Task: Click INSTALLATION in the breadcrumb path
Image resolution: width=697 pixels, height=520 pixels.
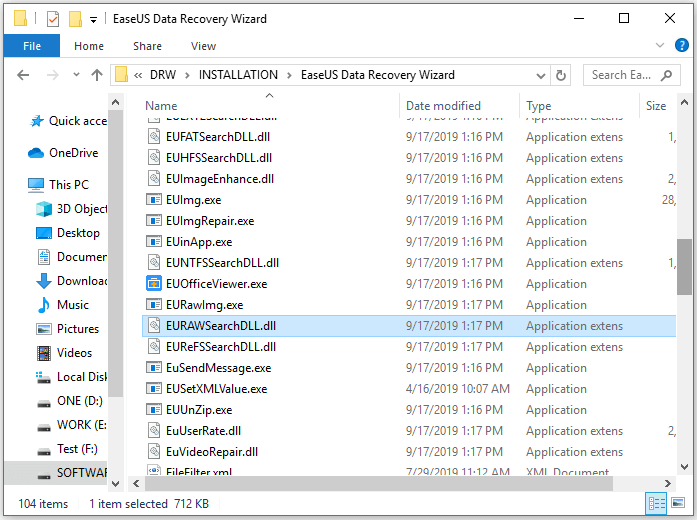Action: [237, 75]
